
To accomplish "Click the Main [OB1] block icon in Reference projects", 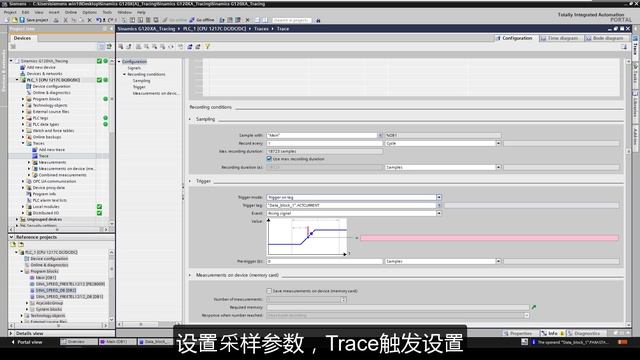I will click(32, 278).
